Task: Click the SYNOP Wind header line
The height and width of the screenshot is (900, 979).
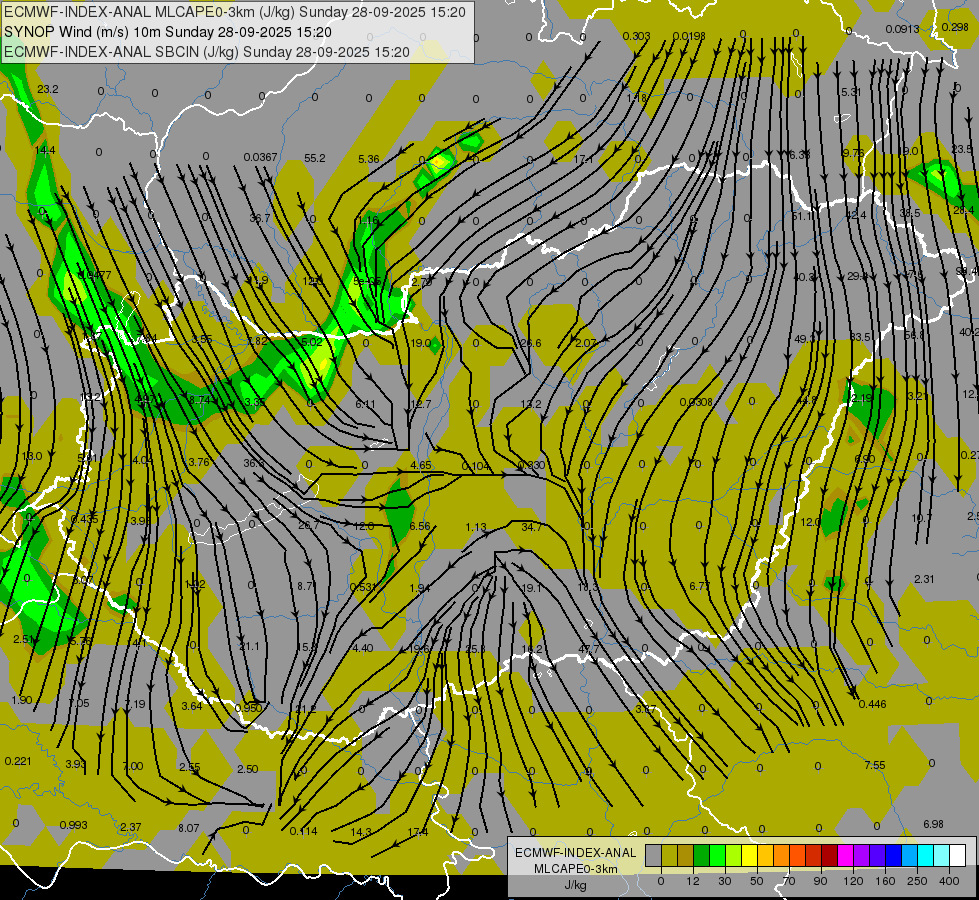Action: click(x=167, y=32)
